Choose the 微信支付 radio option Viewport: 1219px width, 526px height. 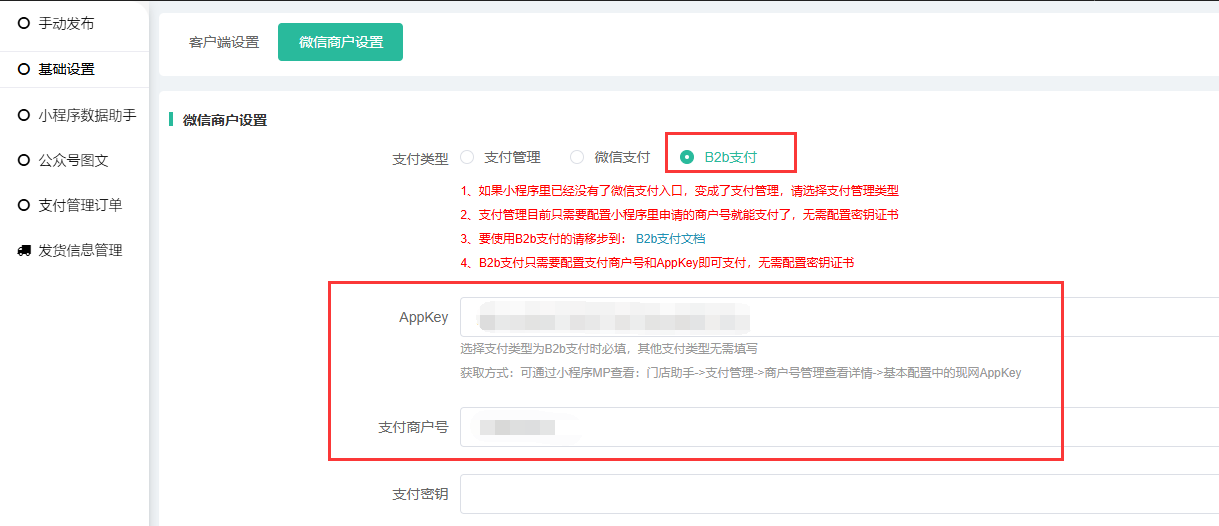(577, 157)
